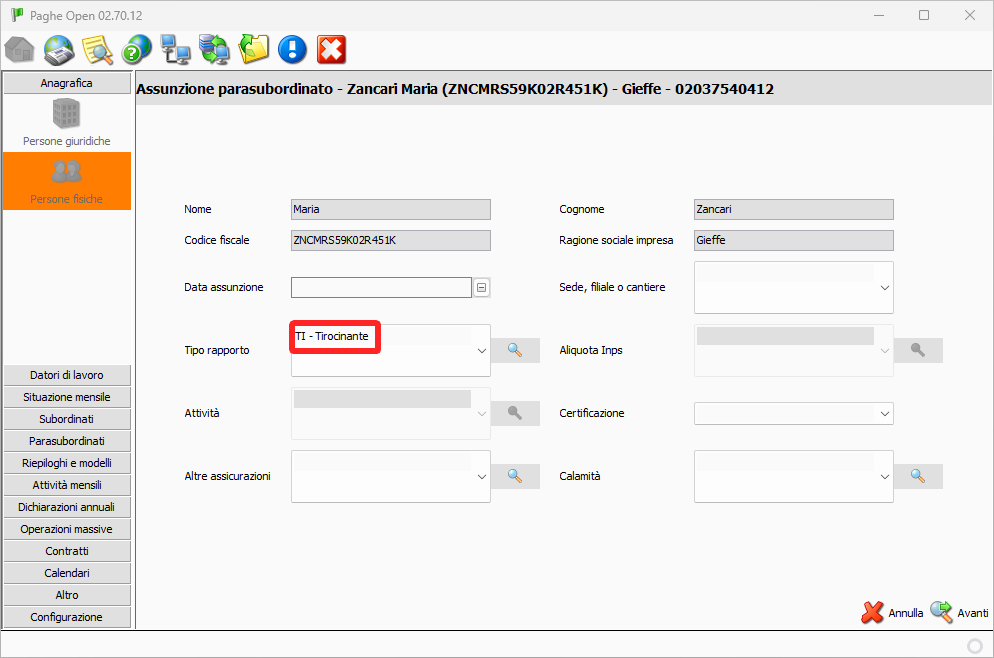Click the red X toolbar icon

click(x=331, y=49)
